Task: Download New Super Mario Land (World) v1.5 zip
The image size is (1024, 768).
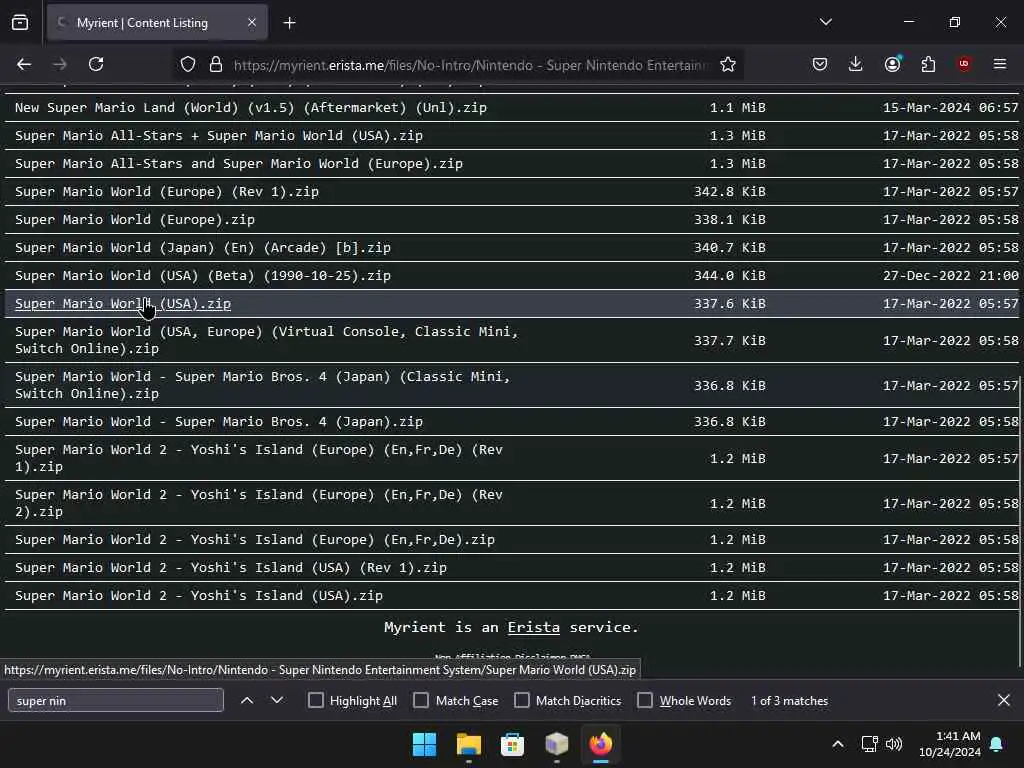Action: pyautogui.click(x=251, y=108)
